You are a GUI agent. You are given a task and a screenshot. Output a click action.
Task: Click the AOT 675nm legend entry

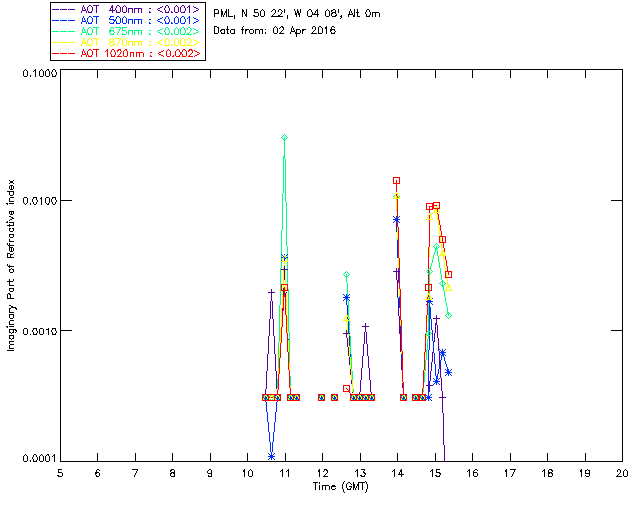[x=127, y=31]
